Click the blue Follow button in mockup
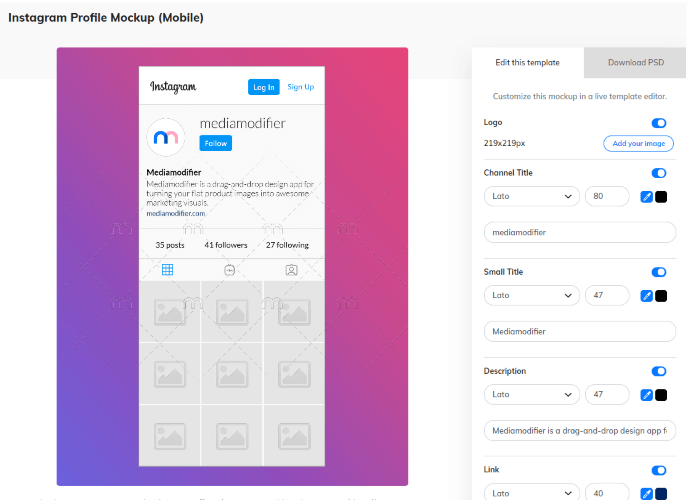 (x=215, y=143)
